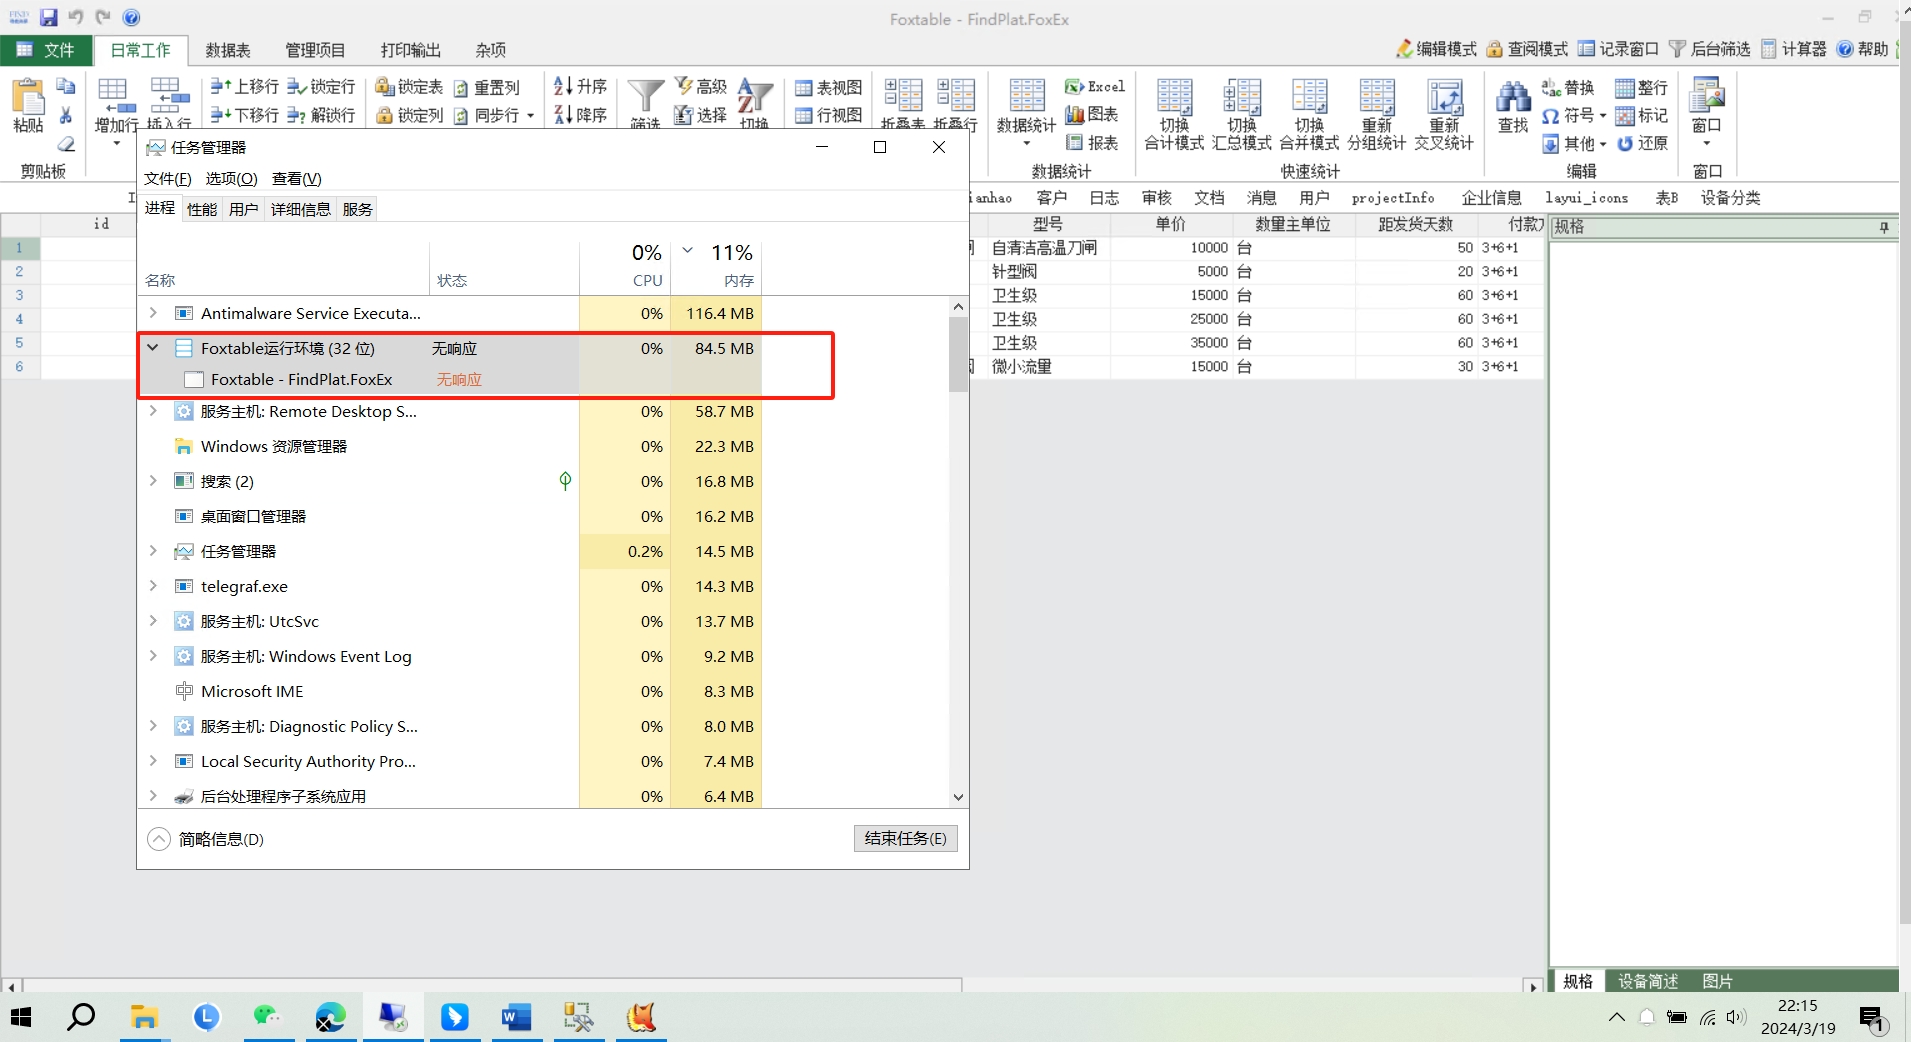Switch to 性能 tab in Task Manager
Viewport: 1911px width, 1042px height.
[202, 209]
